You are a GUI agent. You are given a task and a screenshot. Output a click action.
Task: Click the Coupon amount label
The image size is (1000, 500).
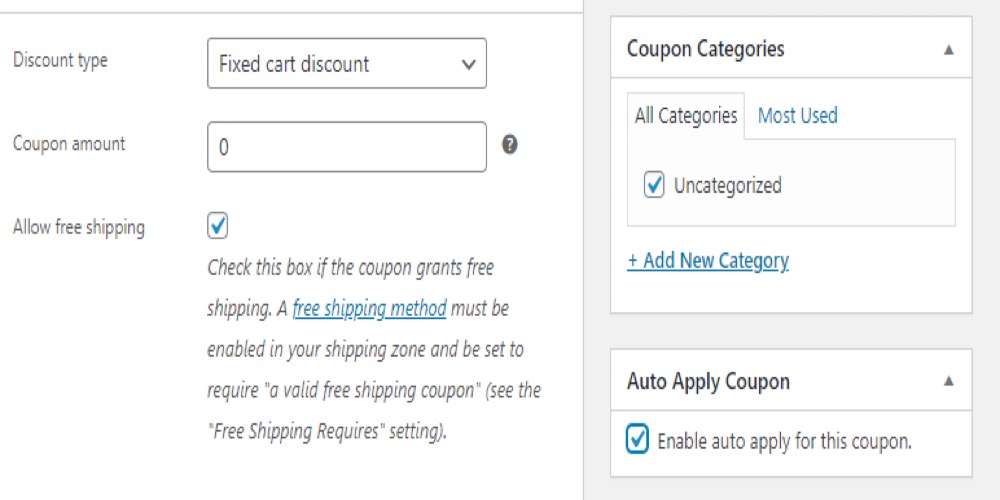(69, 144)
